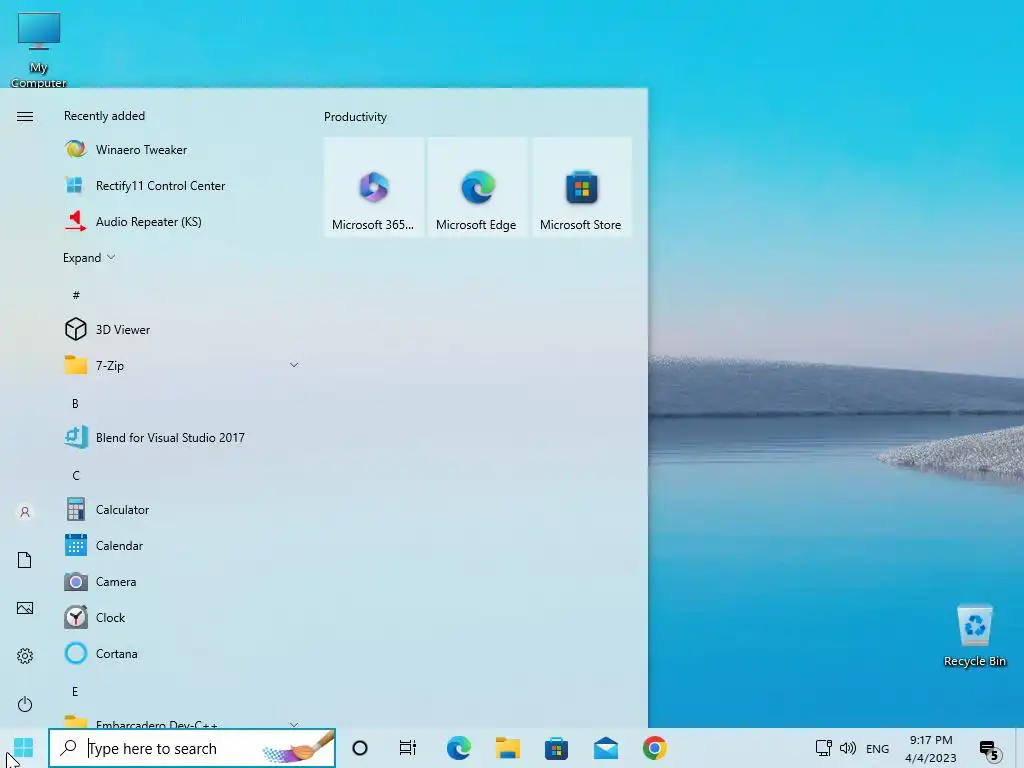The image size is (1024, 768).
Task: Expand the 7-Zip folder chevron
Action: coord(294,365)
